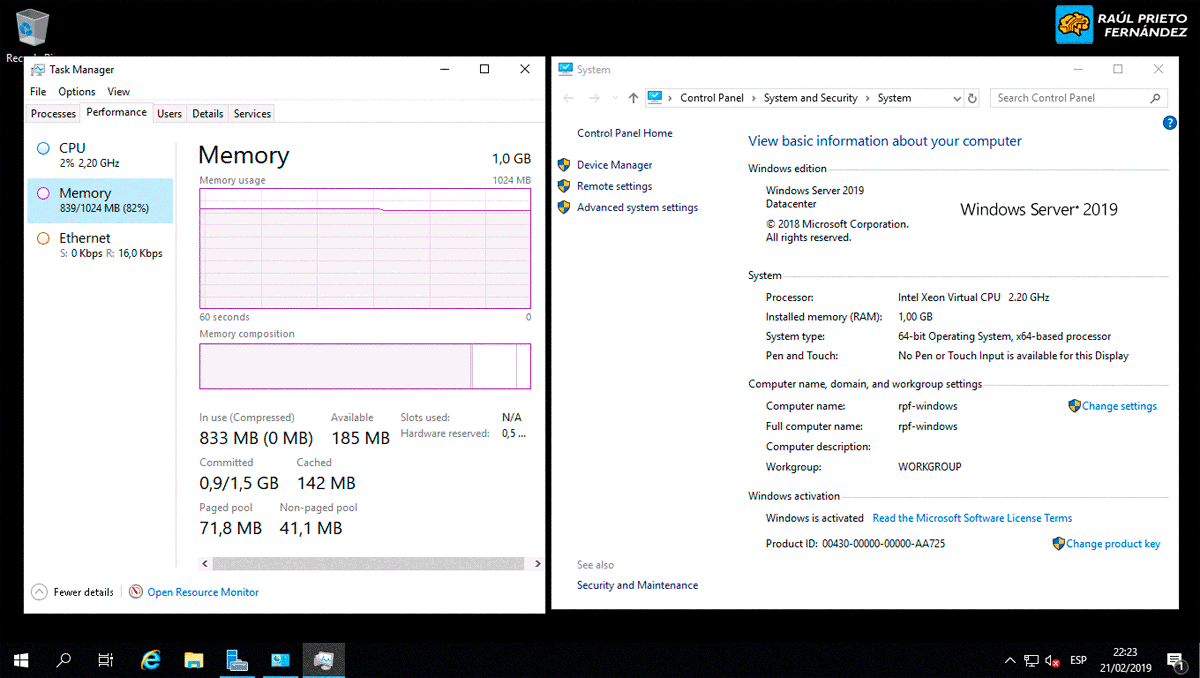Open File Explorer from the taskbar
Screen dimensions: 1200x678
[x=194, y=660]
